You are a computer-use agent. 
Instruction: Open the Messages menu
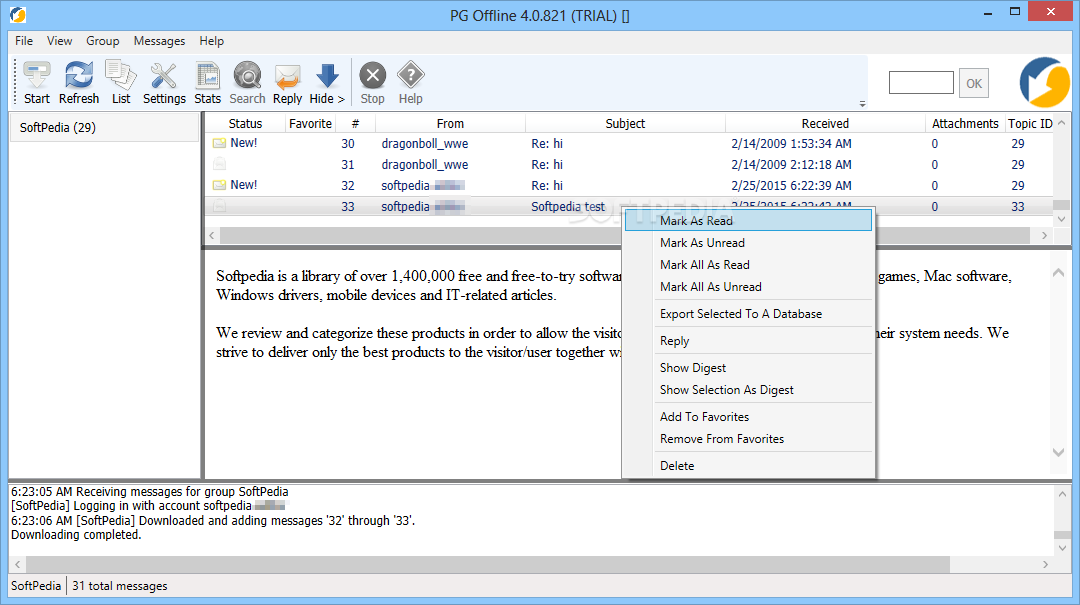coord(159,41)
